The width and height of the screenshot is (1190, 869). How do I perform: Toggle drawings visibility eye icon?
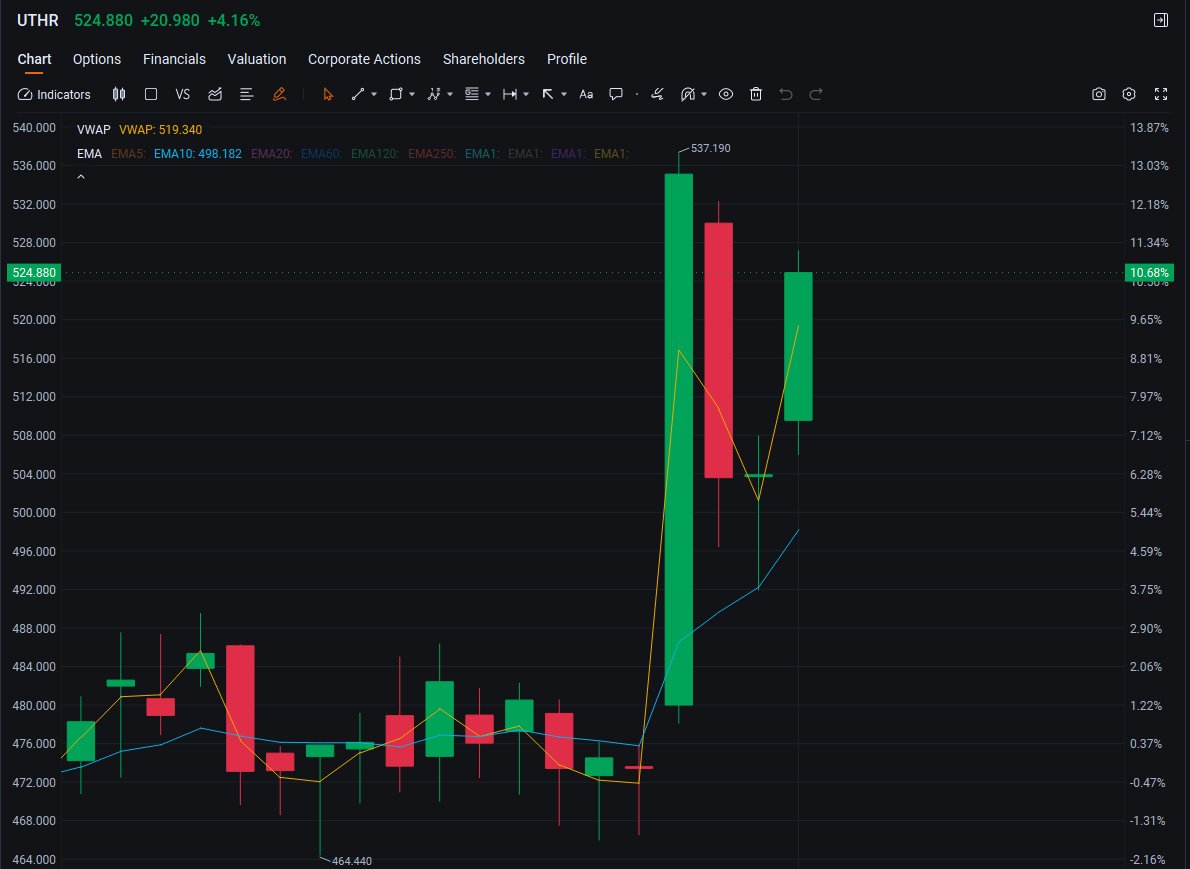[x=726, y=94]
